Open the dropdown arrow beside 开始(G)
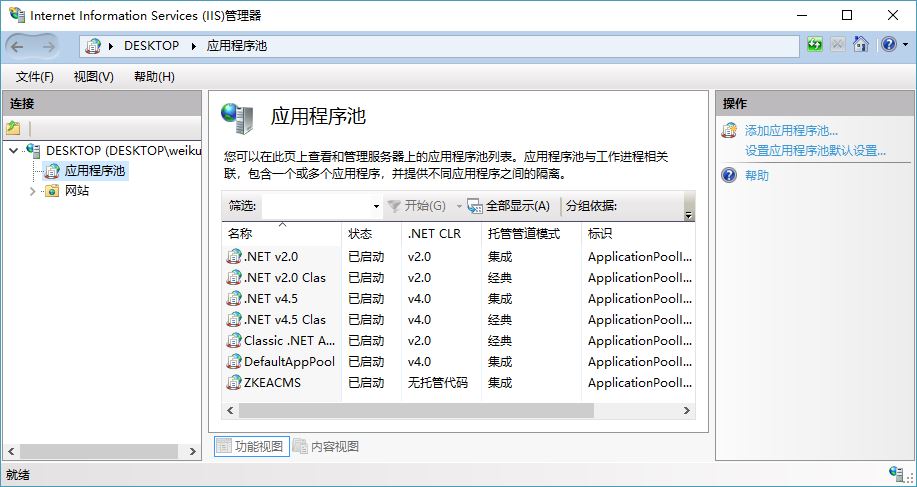Screen dimensions: 917x487 pyautogui.click(x=458, y=206)
